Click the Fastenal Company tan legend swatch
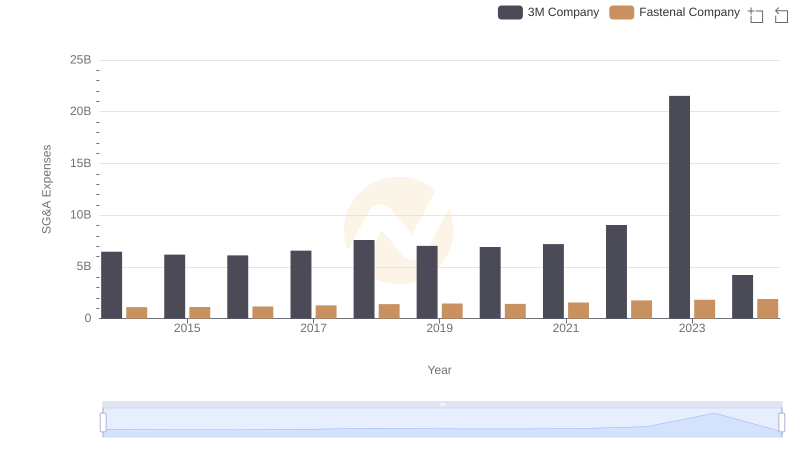800x461 pixels. click(x=621, y=12)
